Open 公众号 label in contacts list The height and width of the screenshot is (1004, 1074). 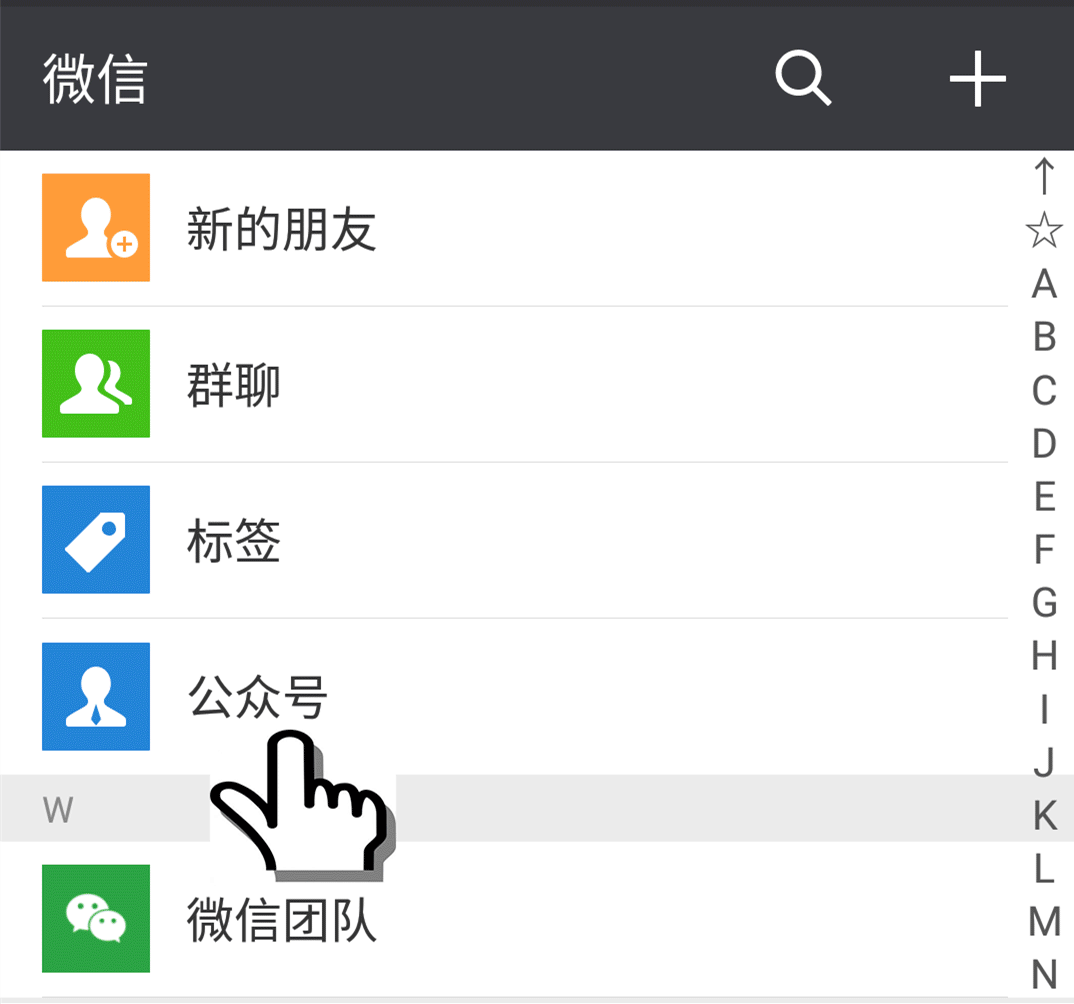pos(258,697)
